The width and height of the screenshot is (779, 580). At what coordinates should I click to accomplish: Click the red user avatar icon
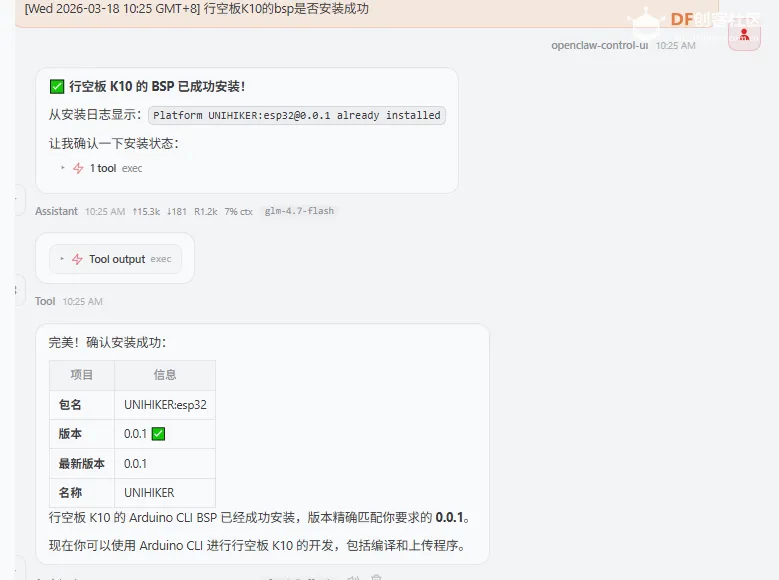pyautogui.click(x=744, y=35)
